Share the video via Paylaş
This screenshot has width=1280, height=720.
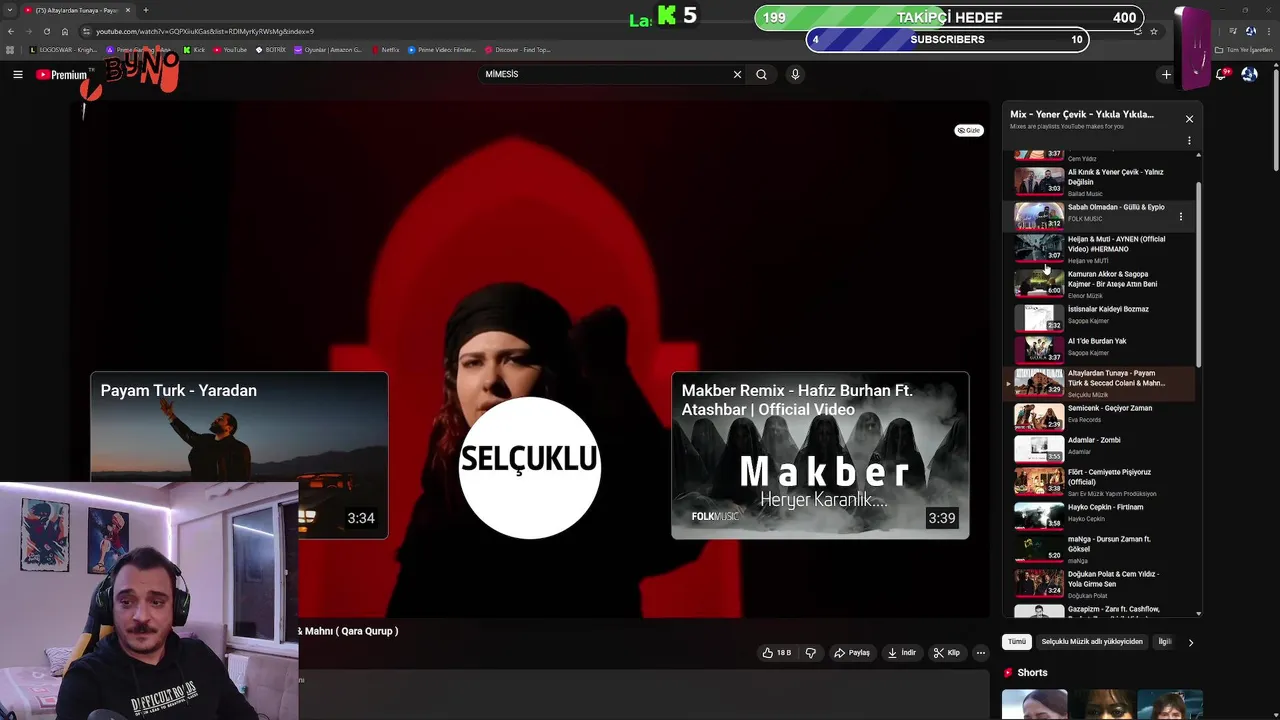click(x=852, y=653)
